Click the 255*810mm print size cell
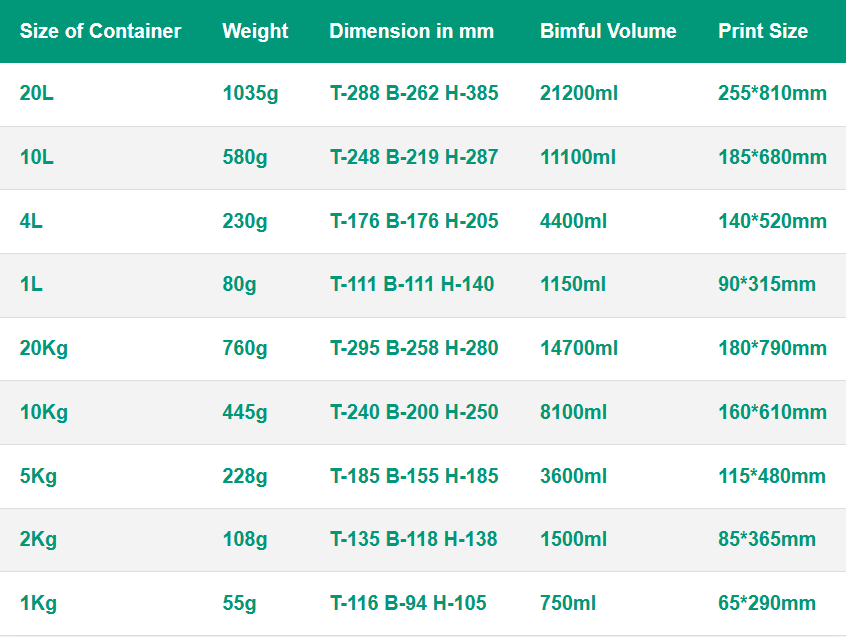 [772, 93]
